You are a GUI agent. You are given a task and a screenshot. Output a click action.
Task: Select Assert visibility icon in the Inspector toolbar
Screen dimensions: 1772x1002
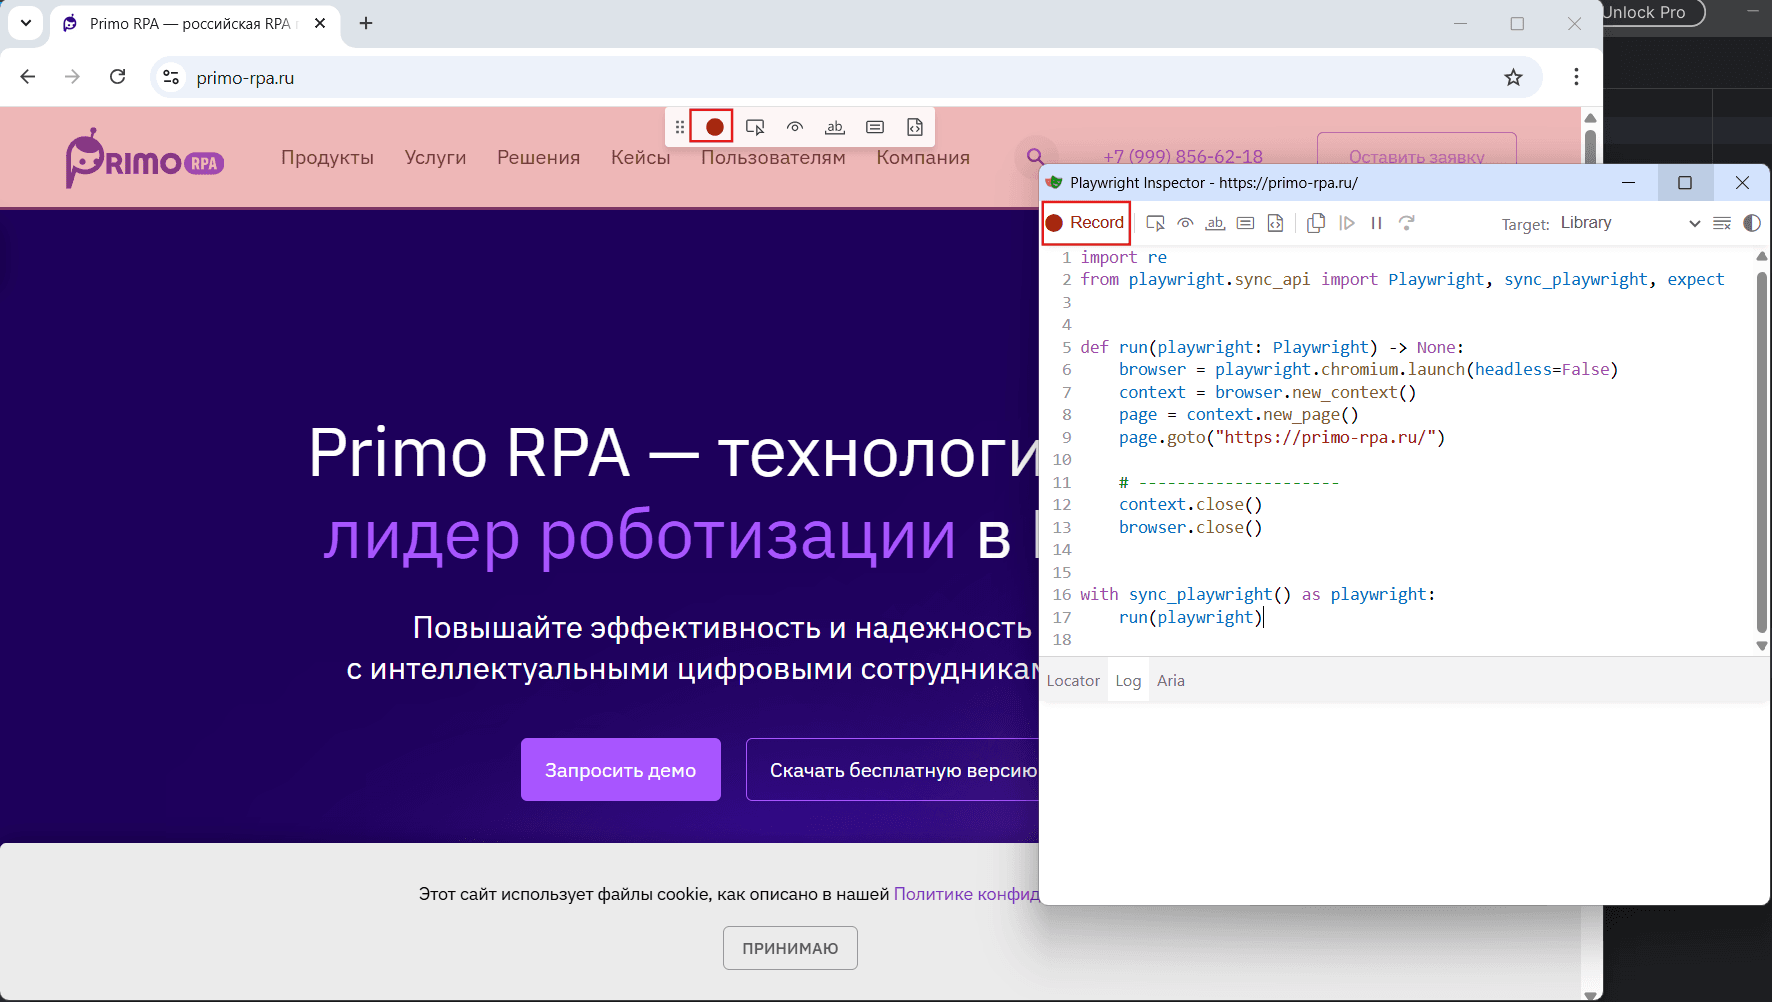click(x=1185, y=223)
